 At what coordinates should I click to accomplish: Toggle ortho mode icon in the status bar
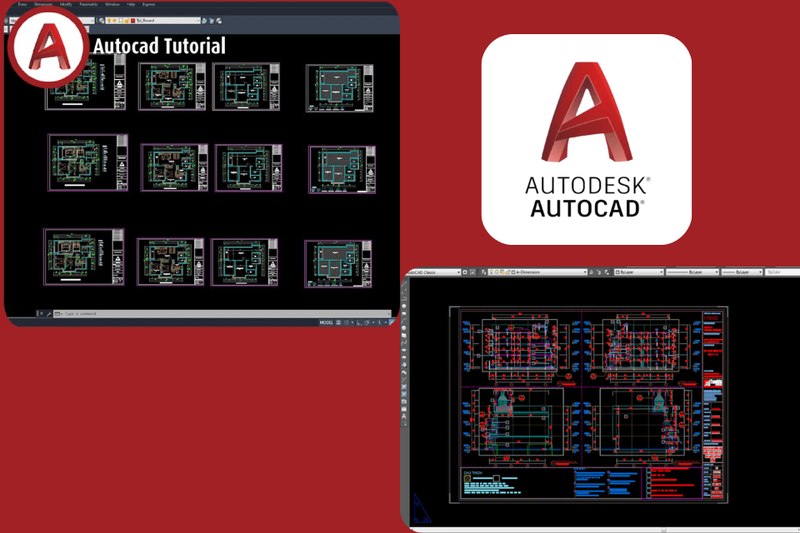[x=359, y=322]
